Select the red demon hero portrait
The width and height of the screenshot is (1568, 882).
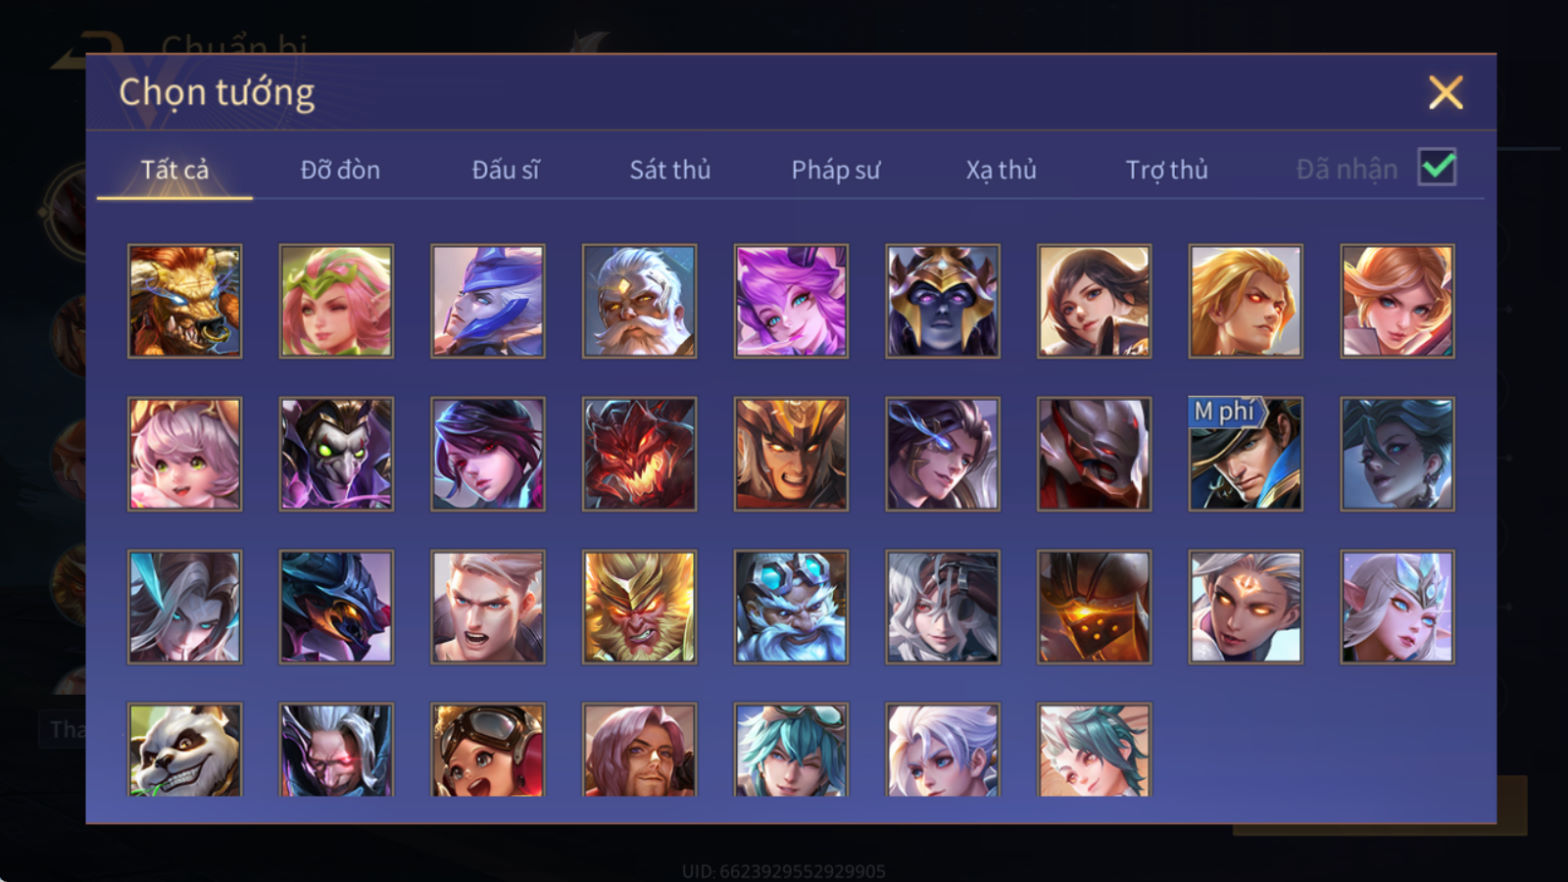point(639,454)
